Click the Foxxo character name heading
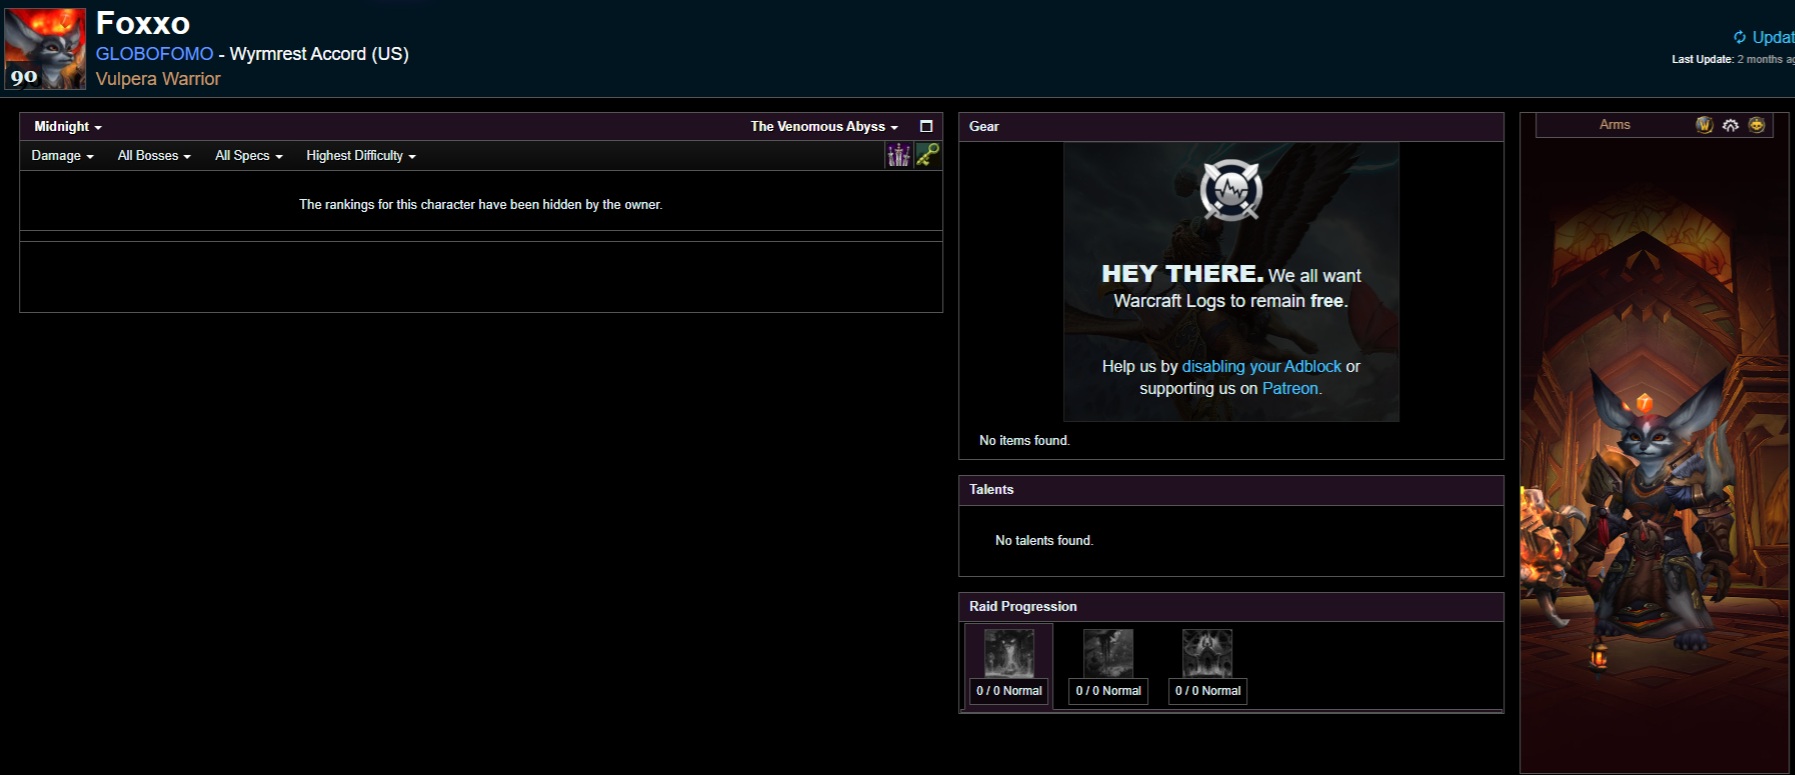The width and height of the screenshot is (1795, 775). click(x=143, y=23)
